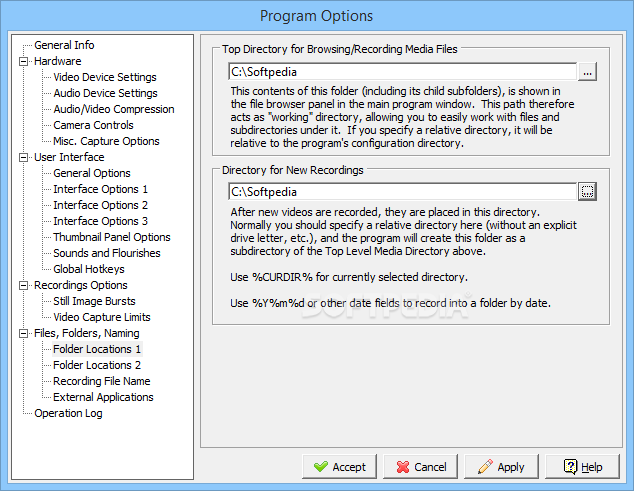View the Operation Log
The width and height of the screenshot is (634, 491).
pyautogui.click(x=68, y=413)
